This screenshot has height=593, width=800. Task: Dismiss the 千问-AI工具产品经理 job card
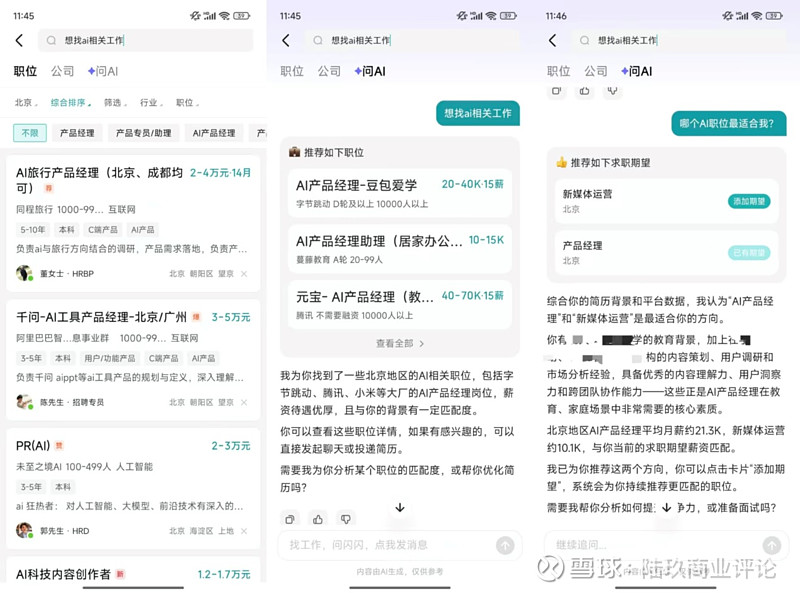tap(244, 403)
